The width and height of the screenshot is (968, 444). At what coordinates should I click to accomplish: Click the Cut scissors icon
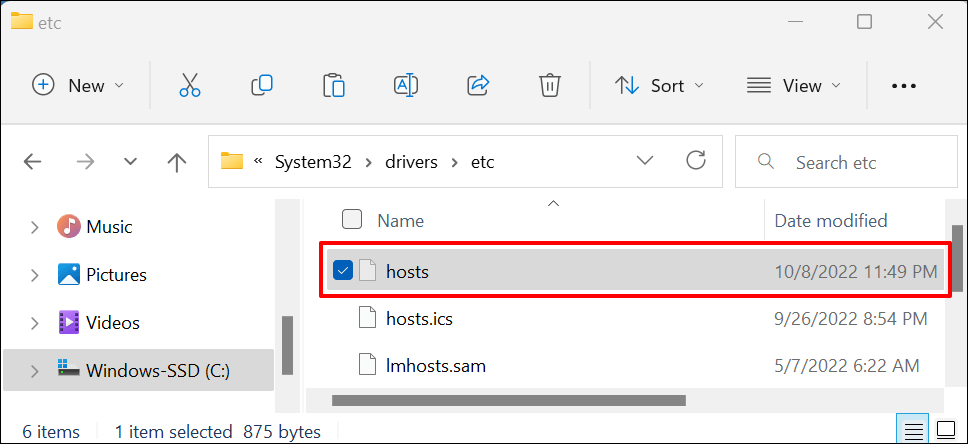190,86
